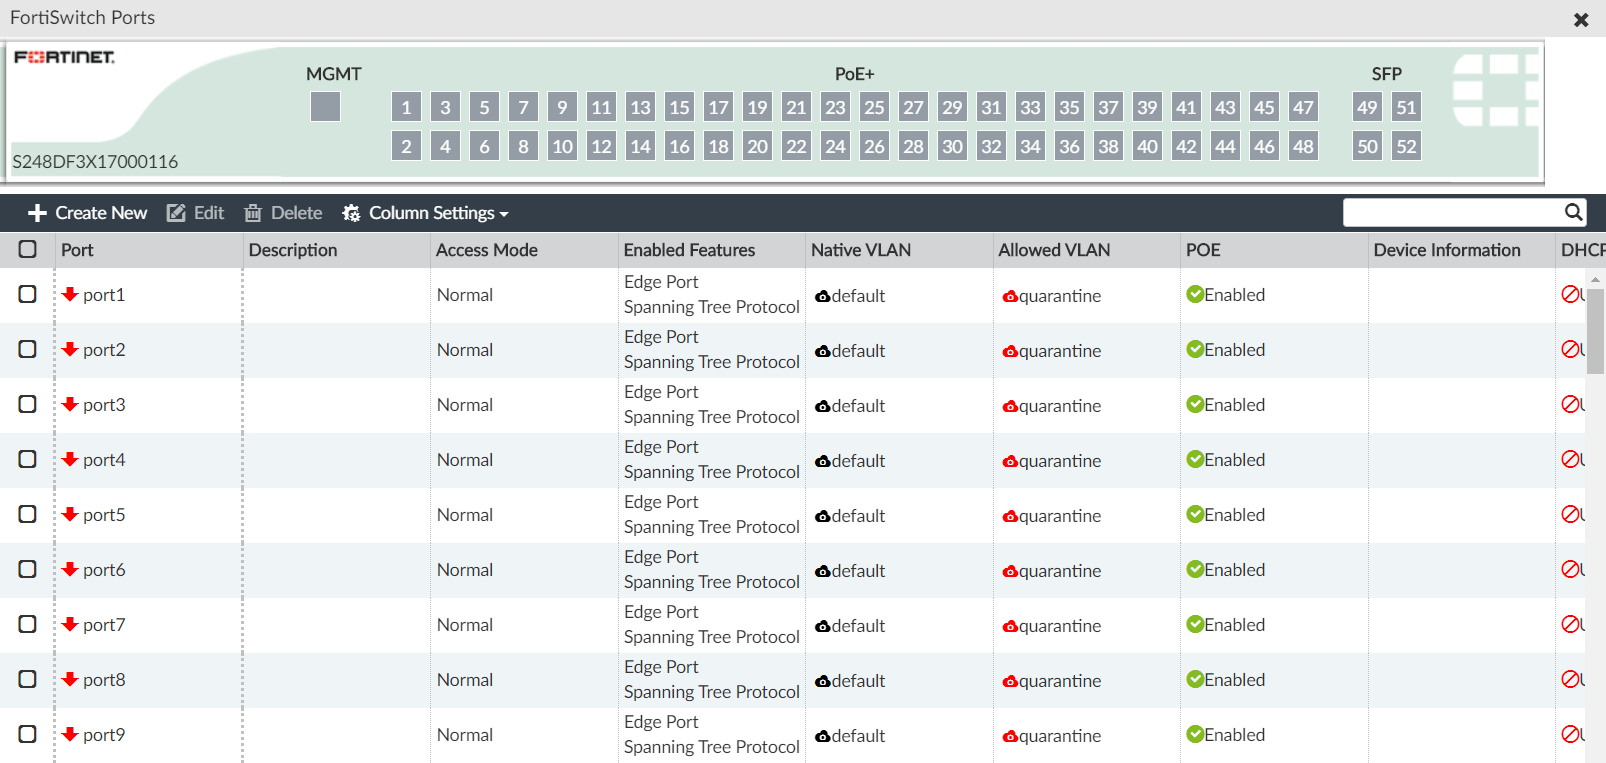Click green POE enabled icon for port3
Viewport: 1606px width, 763px height.
point(1194,404)
